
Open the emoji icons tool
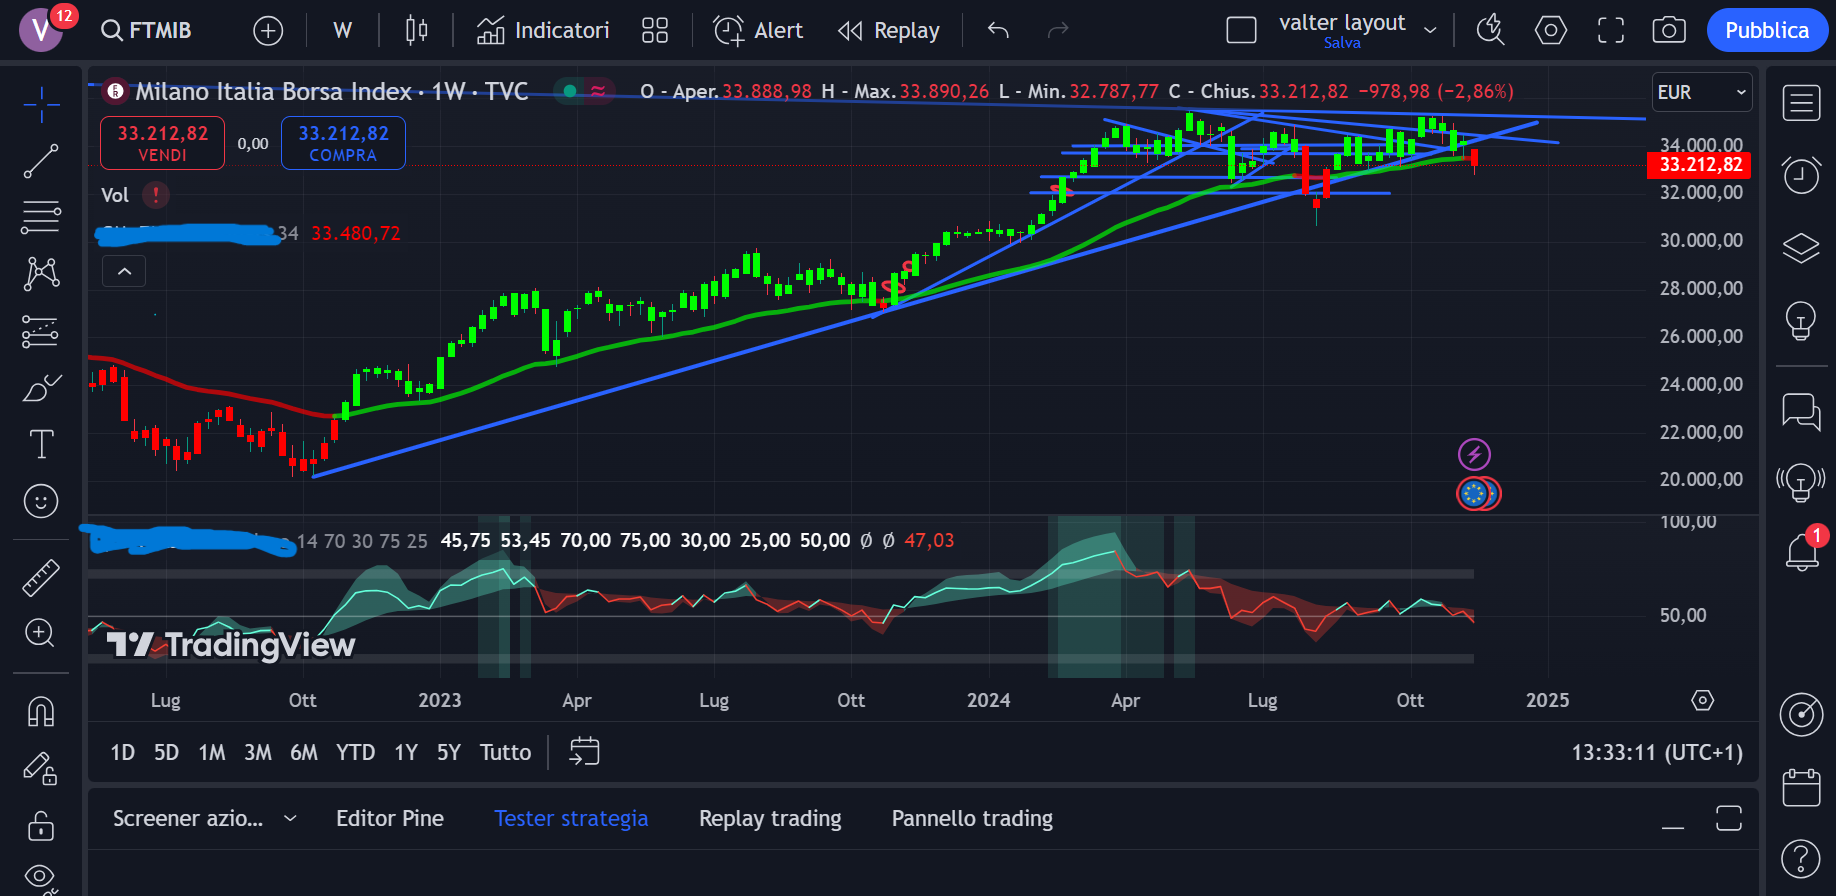[x=41, y=501]
